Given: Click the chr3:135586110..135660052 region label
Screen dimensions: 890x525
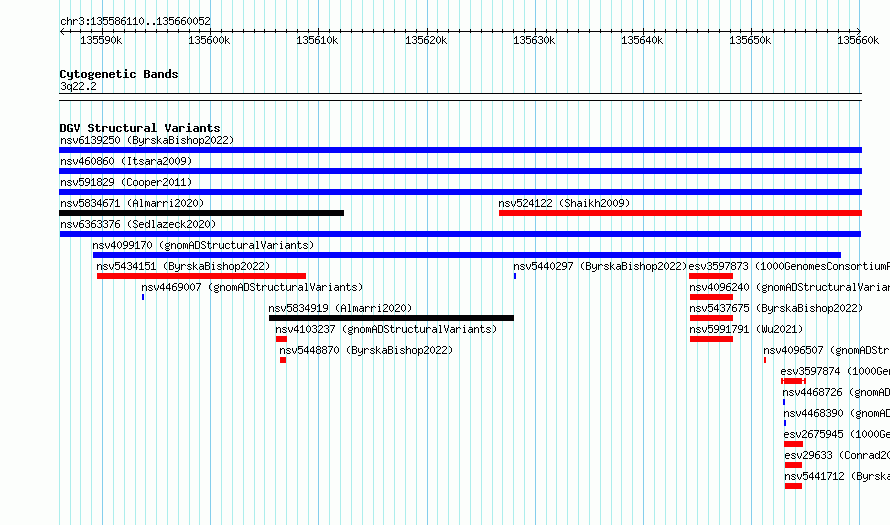Looking at the screenshot, I should [135, 21].
